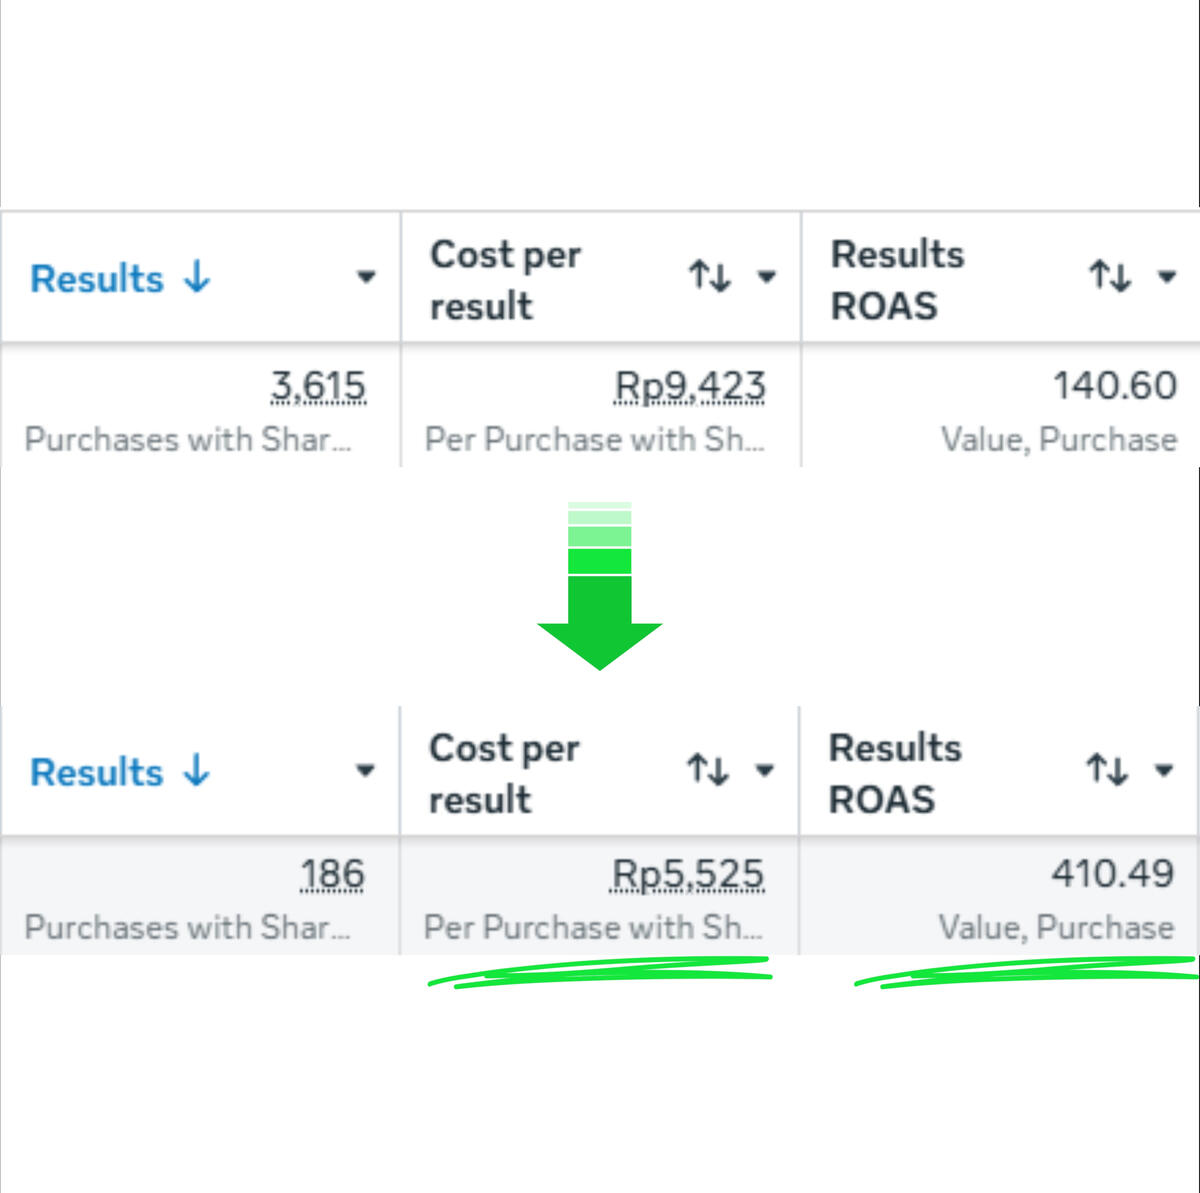Click the green downward arrow graphic
1200x1193 pixels.
600,586
